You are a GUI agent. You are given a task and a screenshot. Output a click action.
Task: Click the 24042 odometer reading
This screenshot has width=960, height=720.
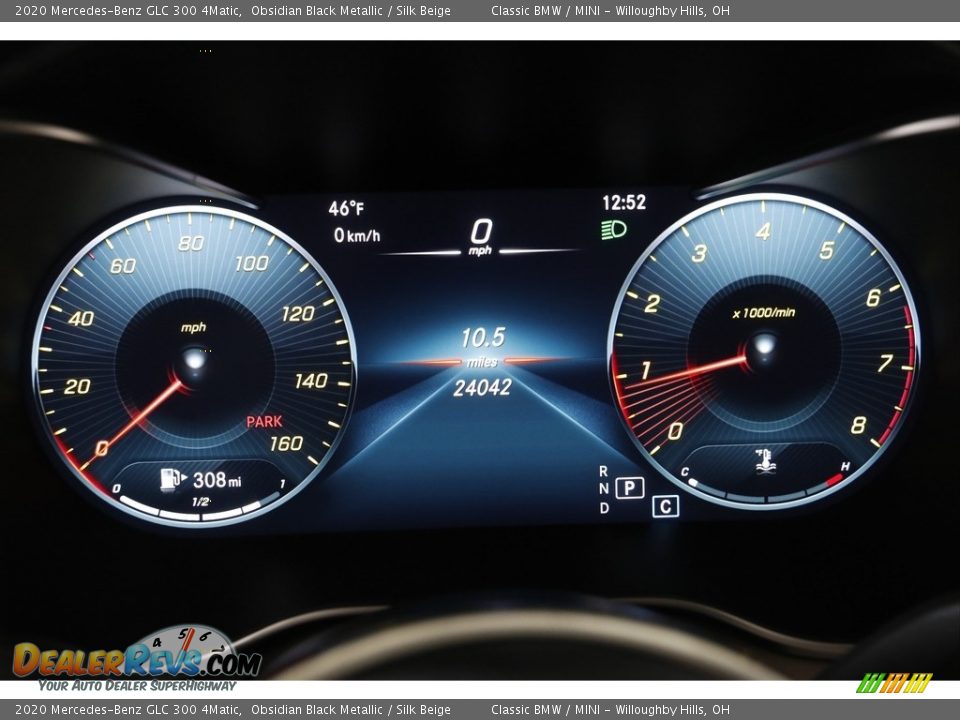coord(482,388)
